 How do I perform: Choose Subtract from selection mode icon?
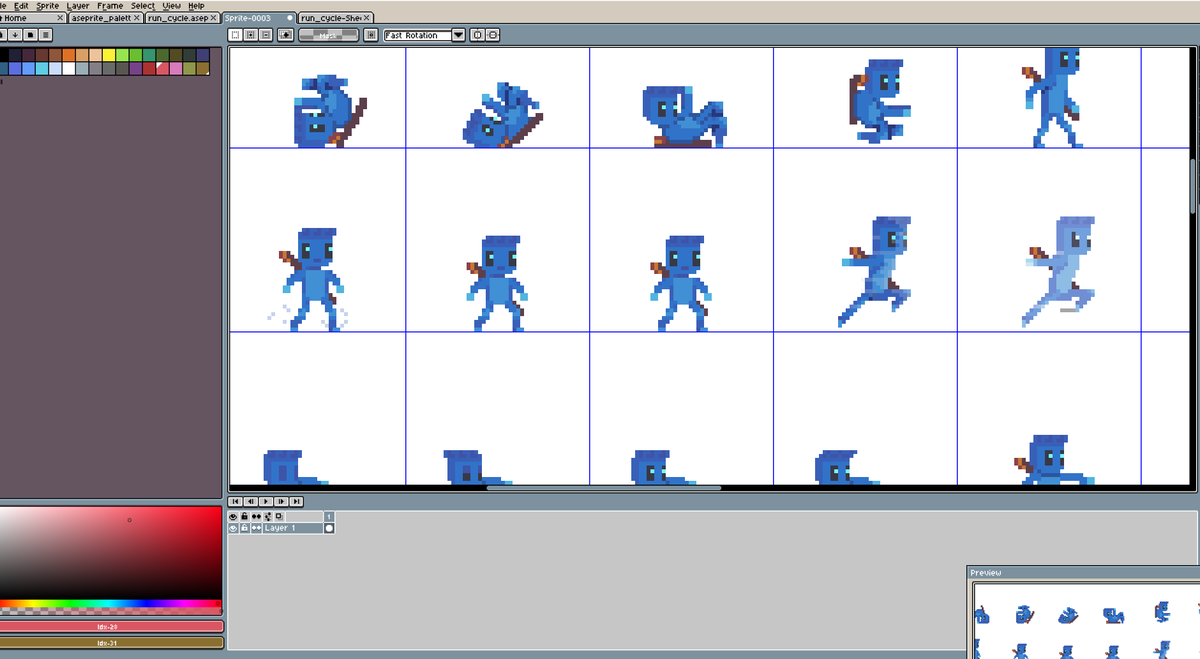[x=265, y=35]
